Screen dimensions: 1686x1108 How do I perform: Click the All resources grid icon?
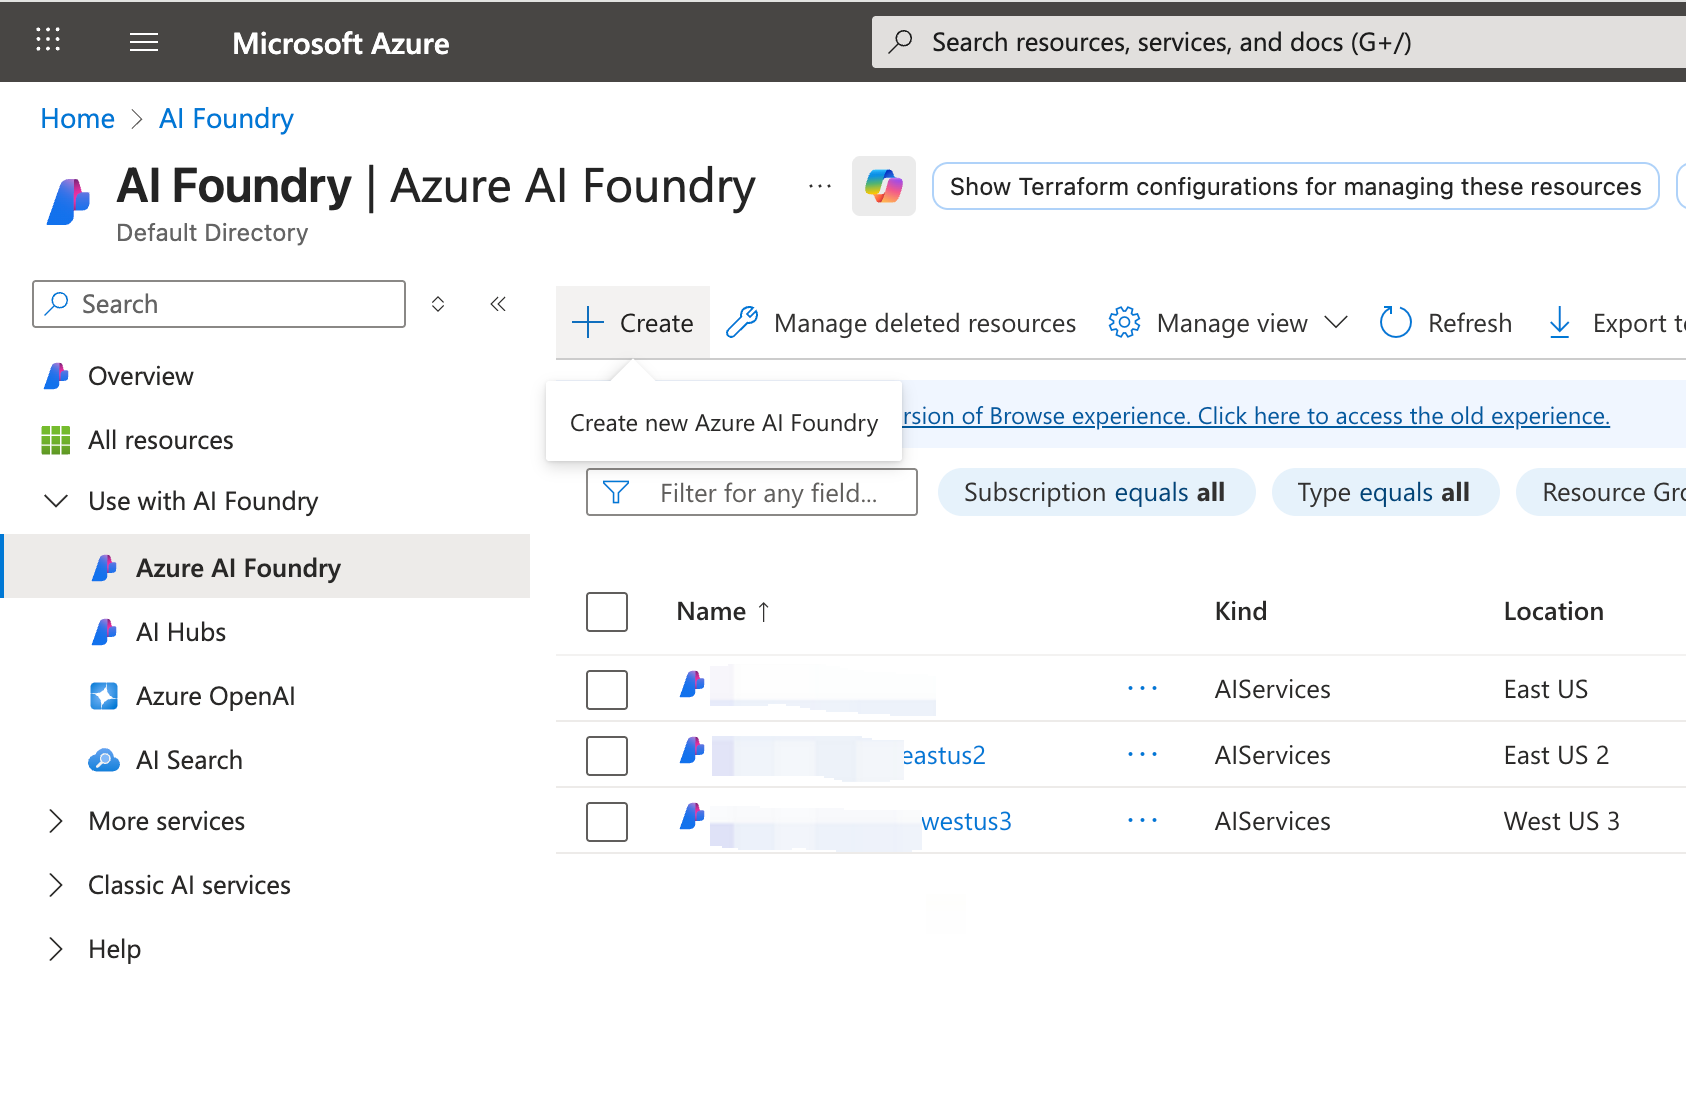pos(56,439)
